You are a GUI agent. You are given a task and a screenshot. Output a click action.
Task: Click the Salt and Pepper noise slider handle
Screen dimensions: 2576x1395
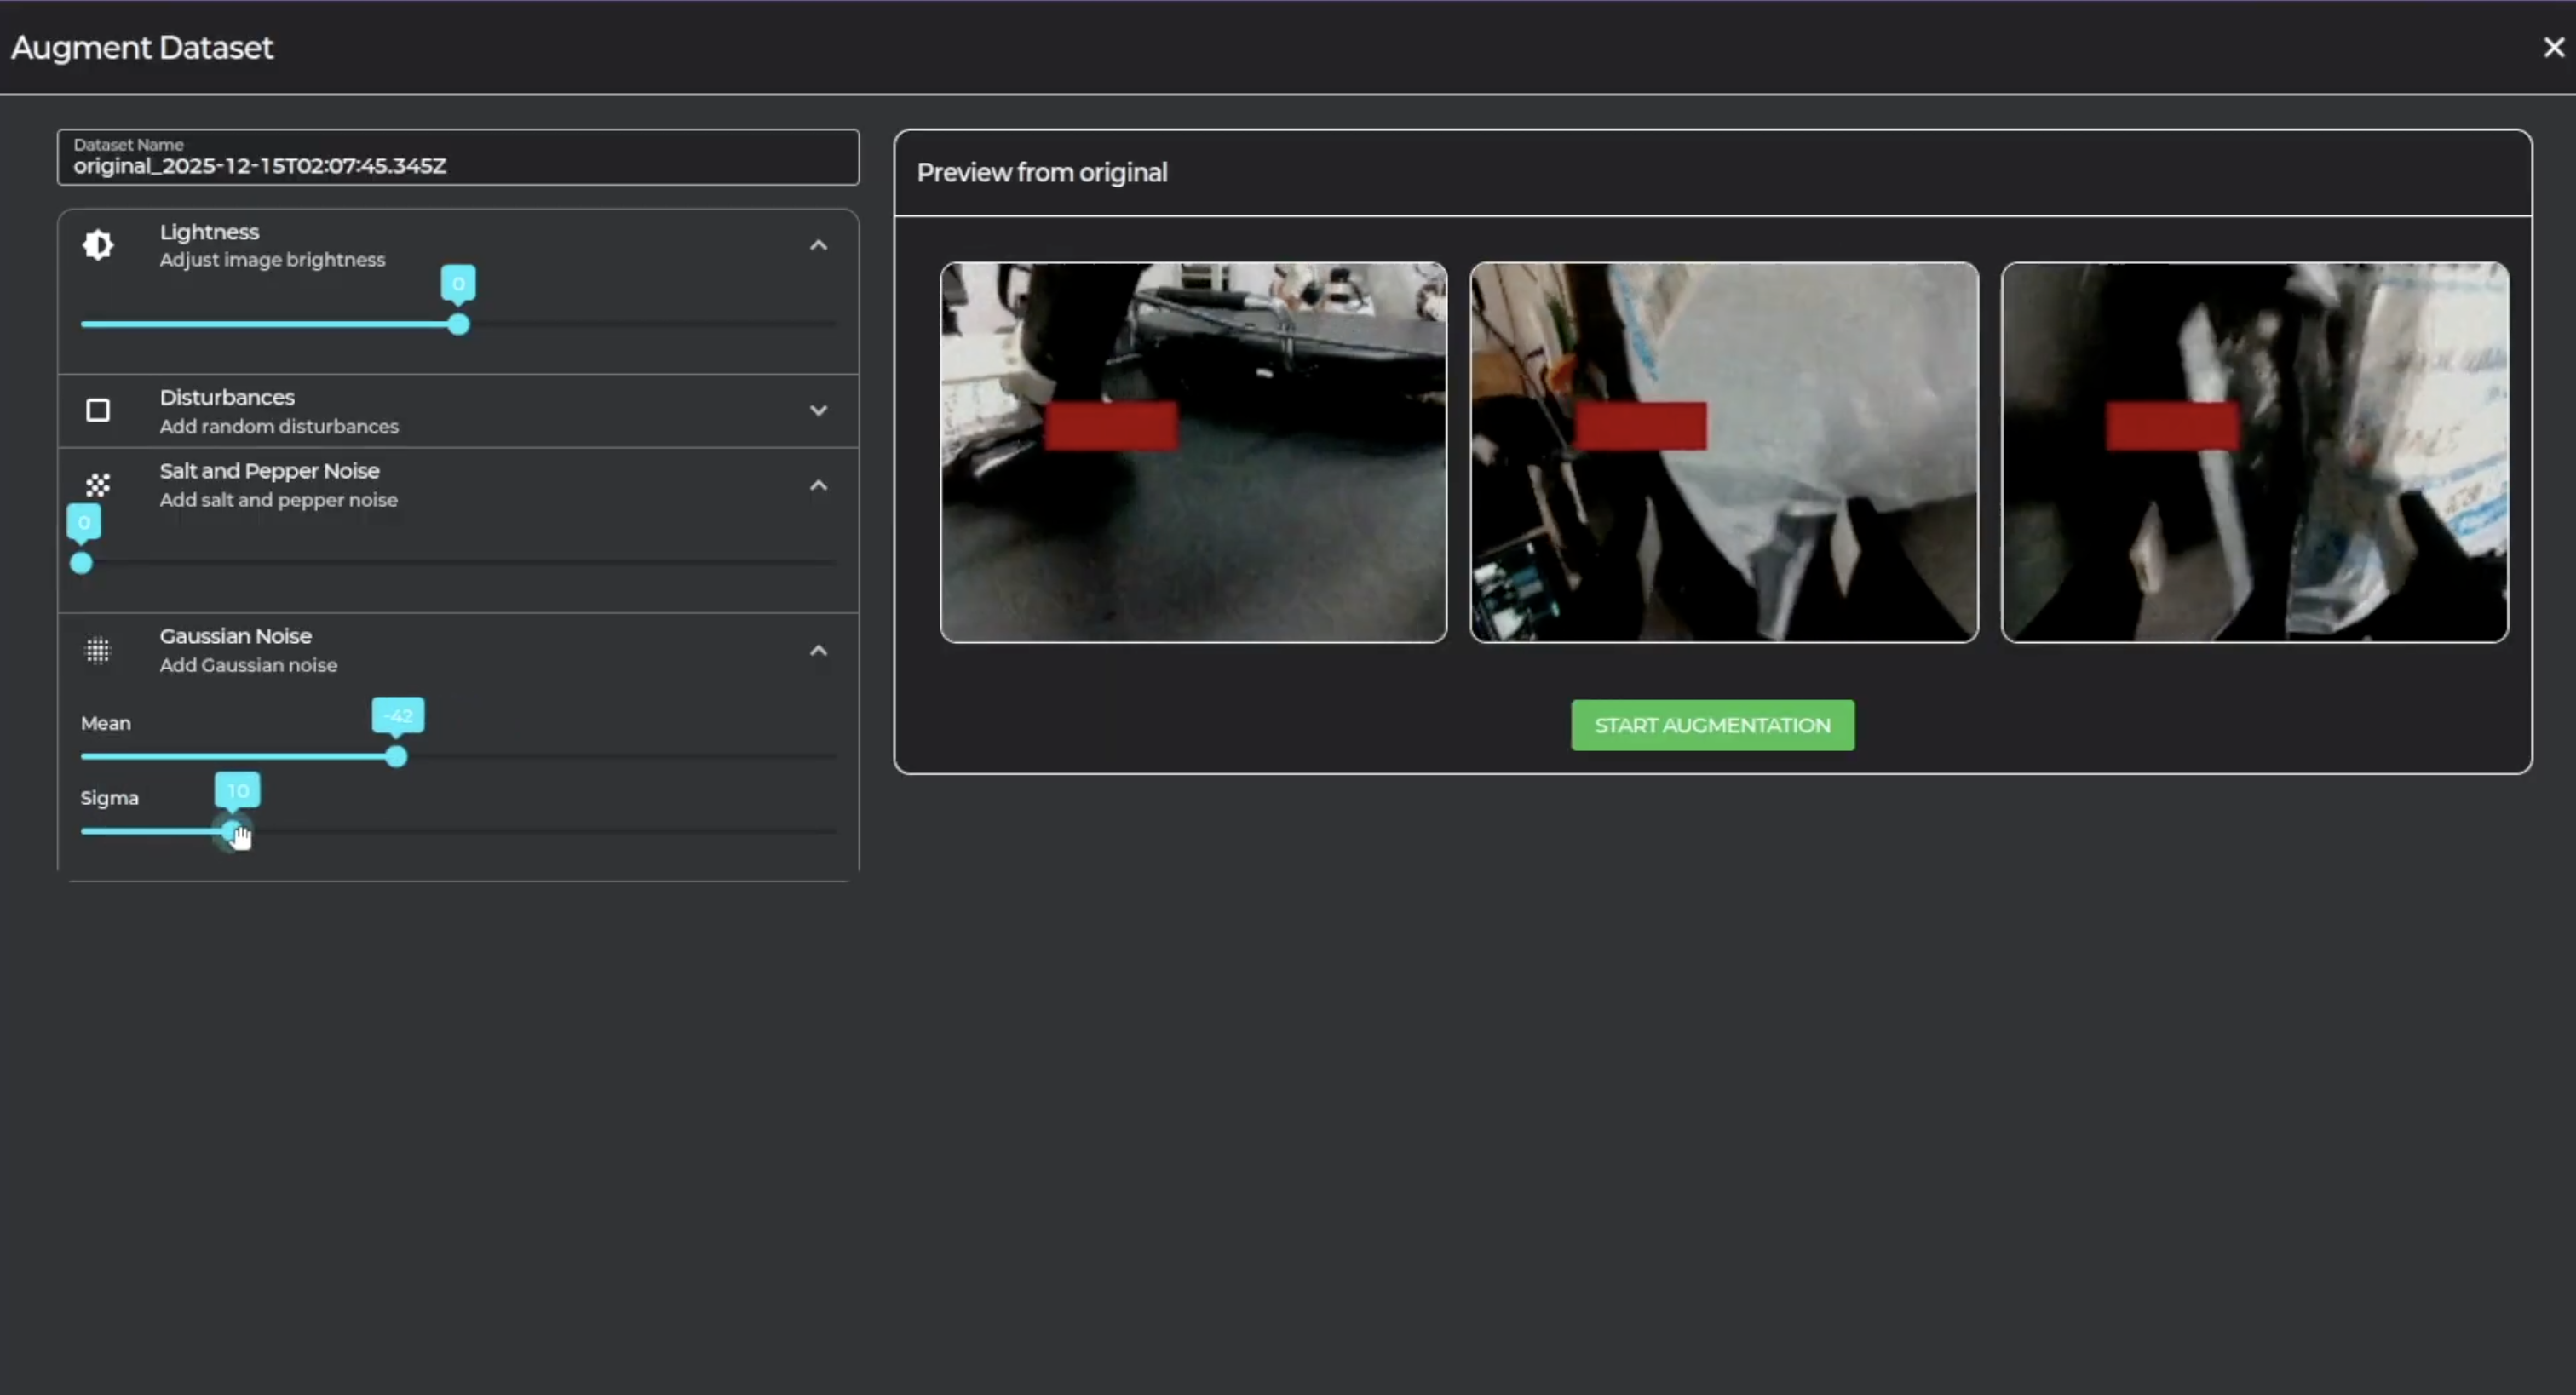pos(82,563)
